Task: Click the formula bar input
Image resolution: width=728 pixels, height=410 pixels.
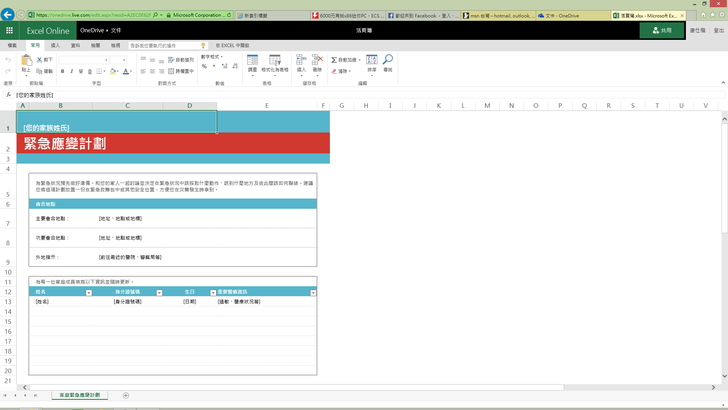Action: (369, 95)
